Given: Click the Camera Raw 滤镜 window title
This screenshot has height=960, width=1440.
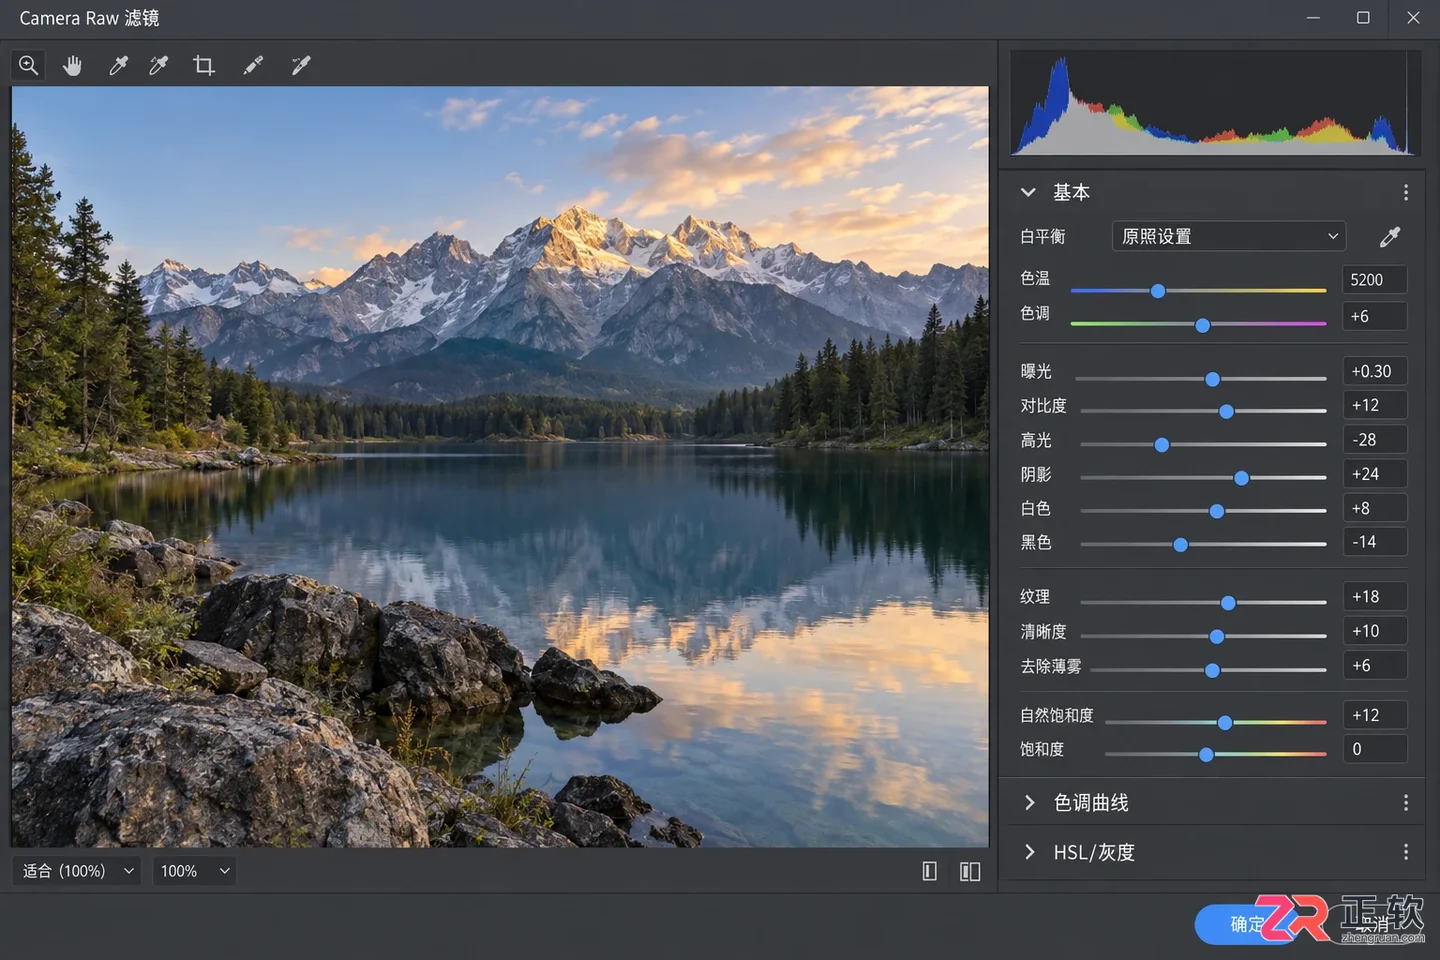Looking at the screenshot, I should 89,18.
